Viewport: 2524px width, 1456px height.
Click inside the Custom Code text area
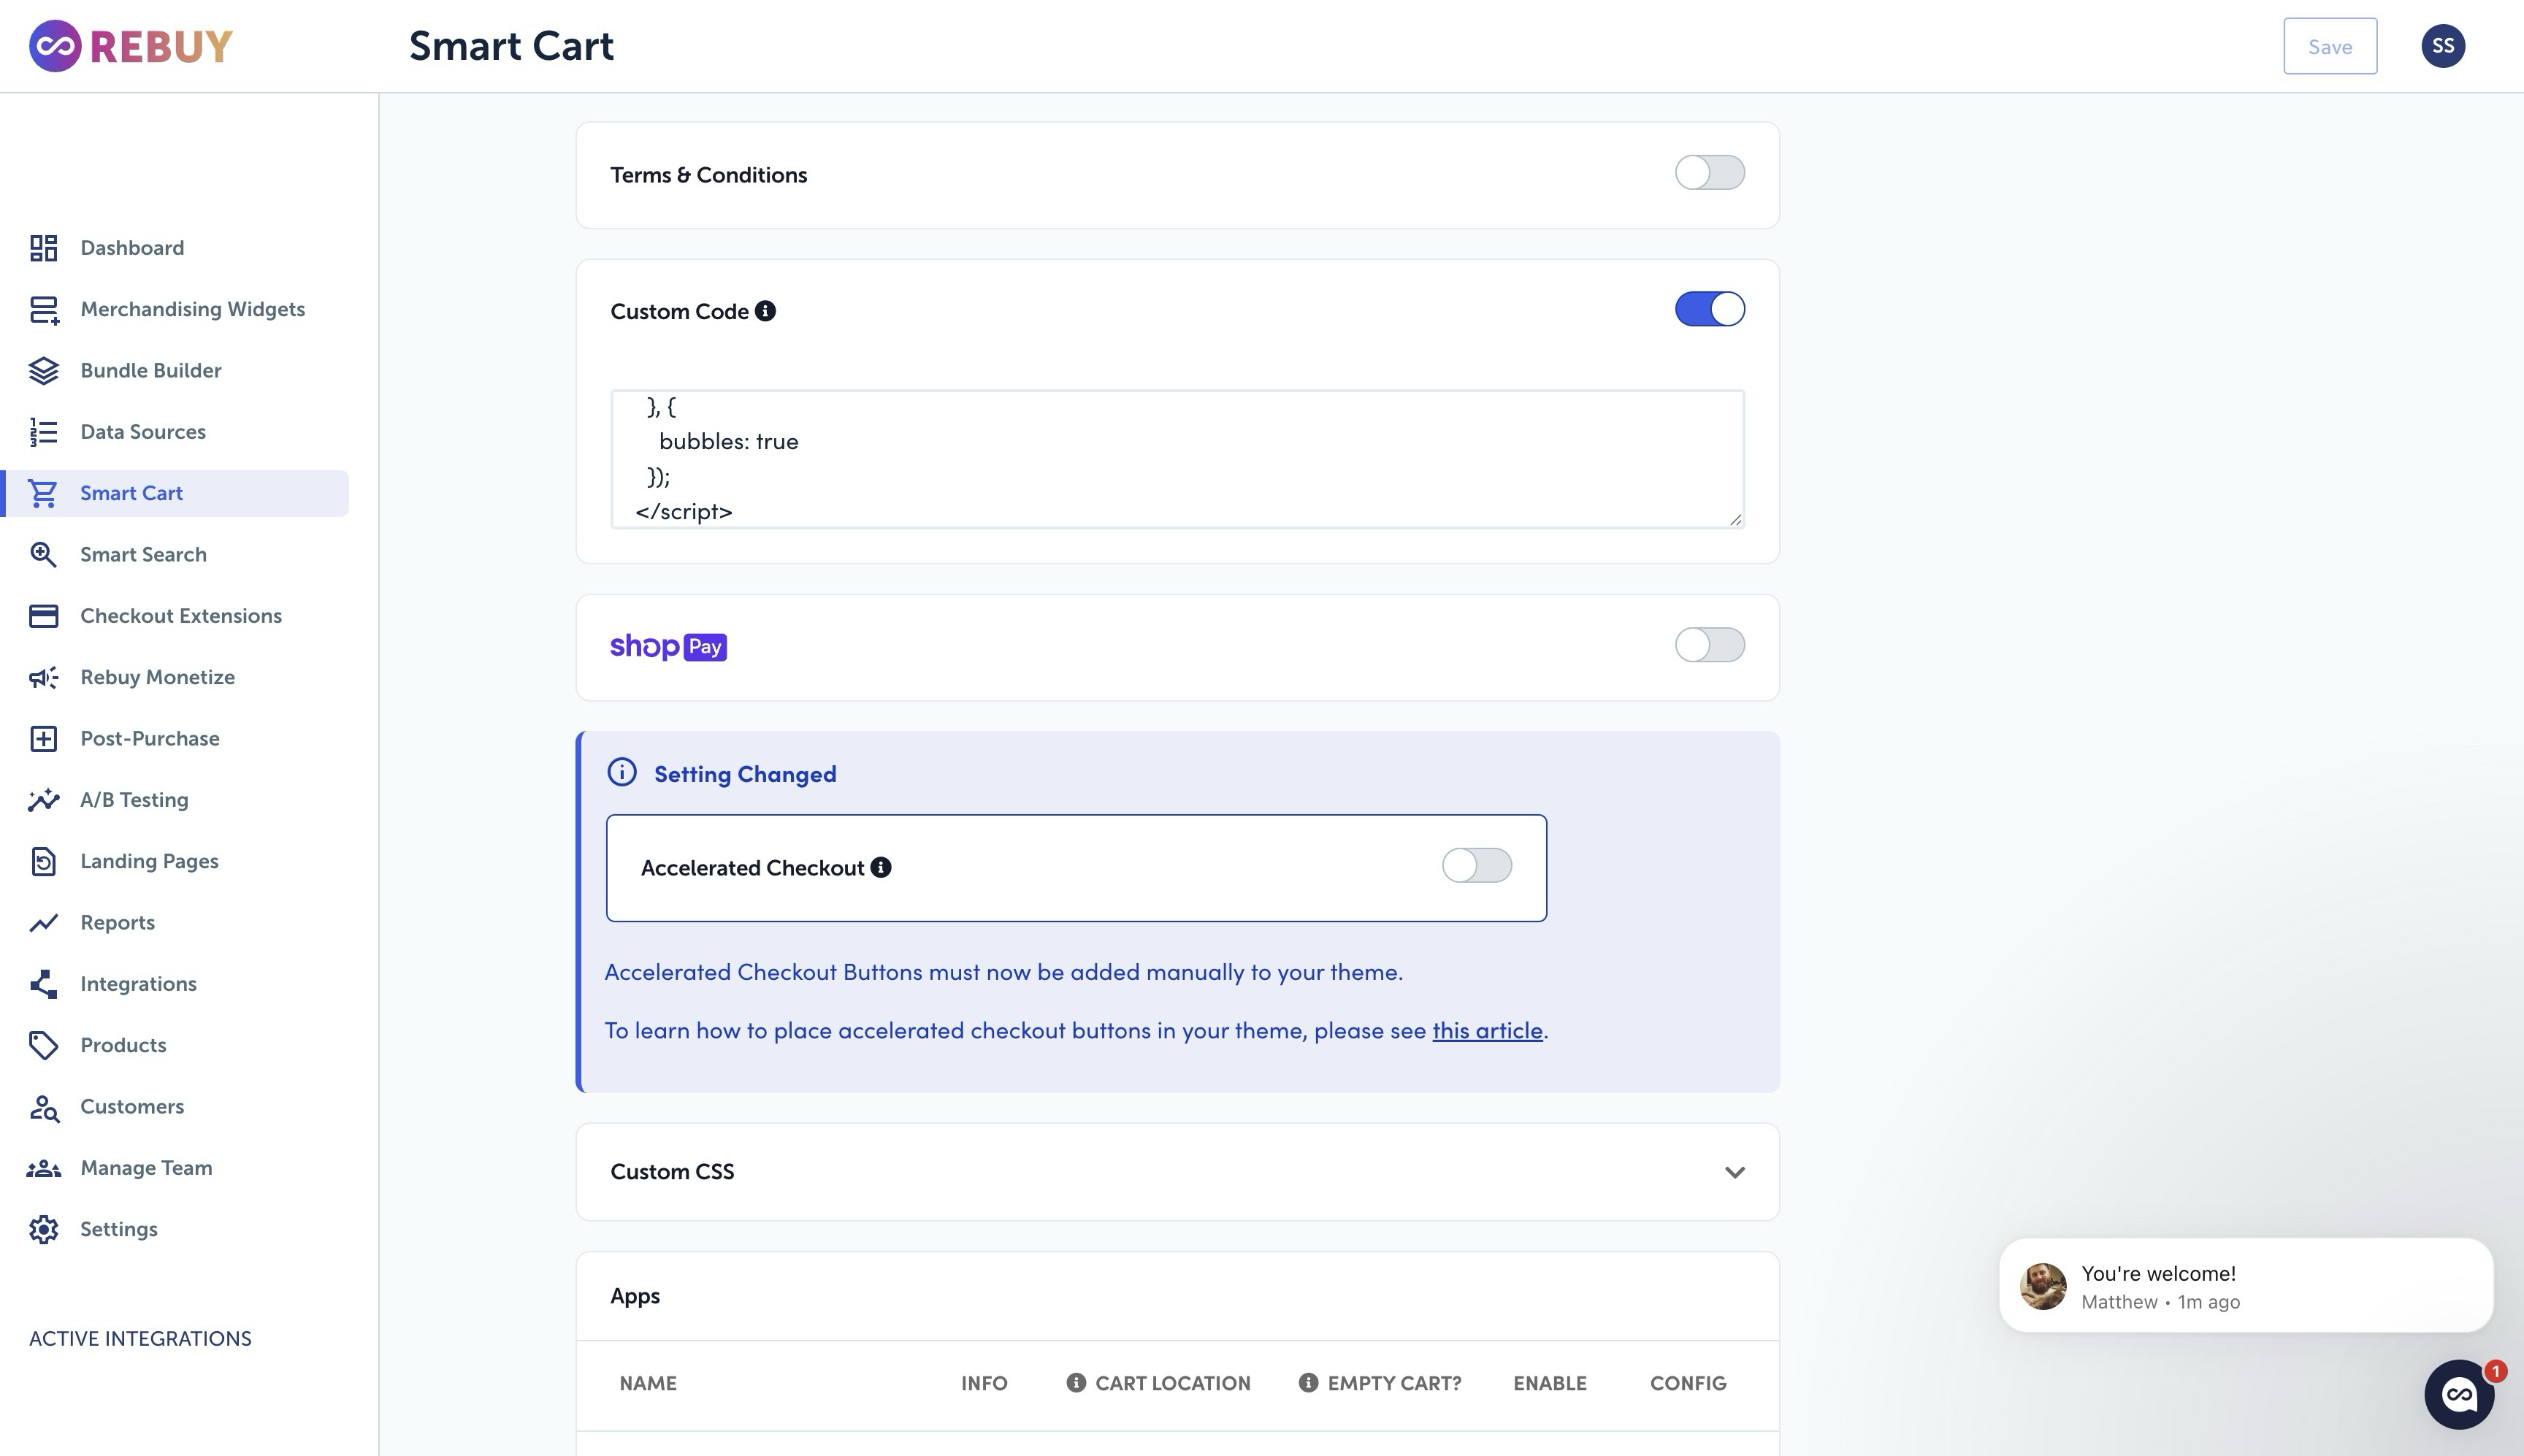click(1176, 459)
